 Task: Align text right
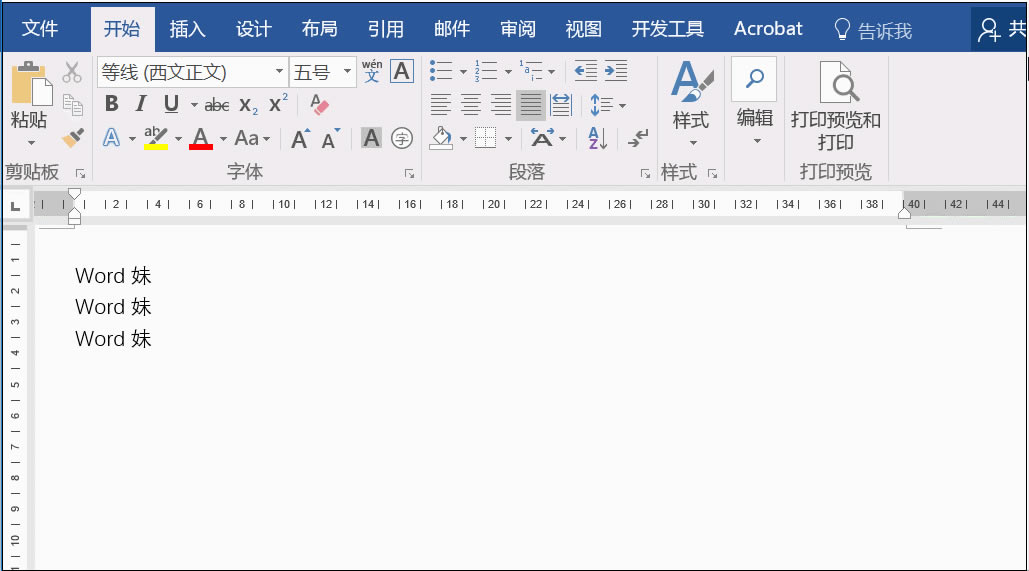(x=501, y=105)
